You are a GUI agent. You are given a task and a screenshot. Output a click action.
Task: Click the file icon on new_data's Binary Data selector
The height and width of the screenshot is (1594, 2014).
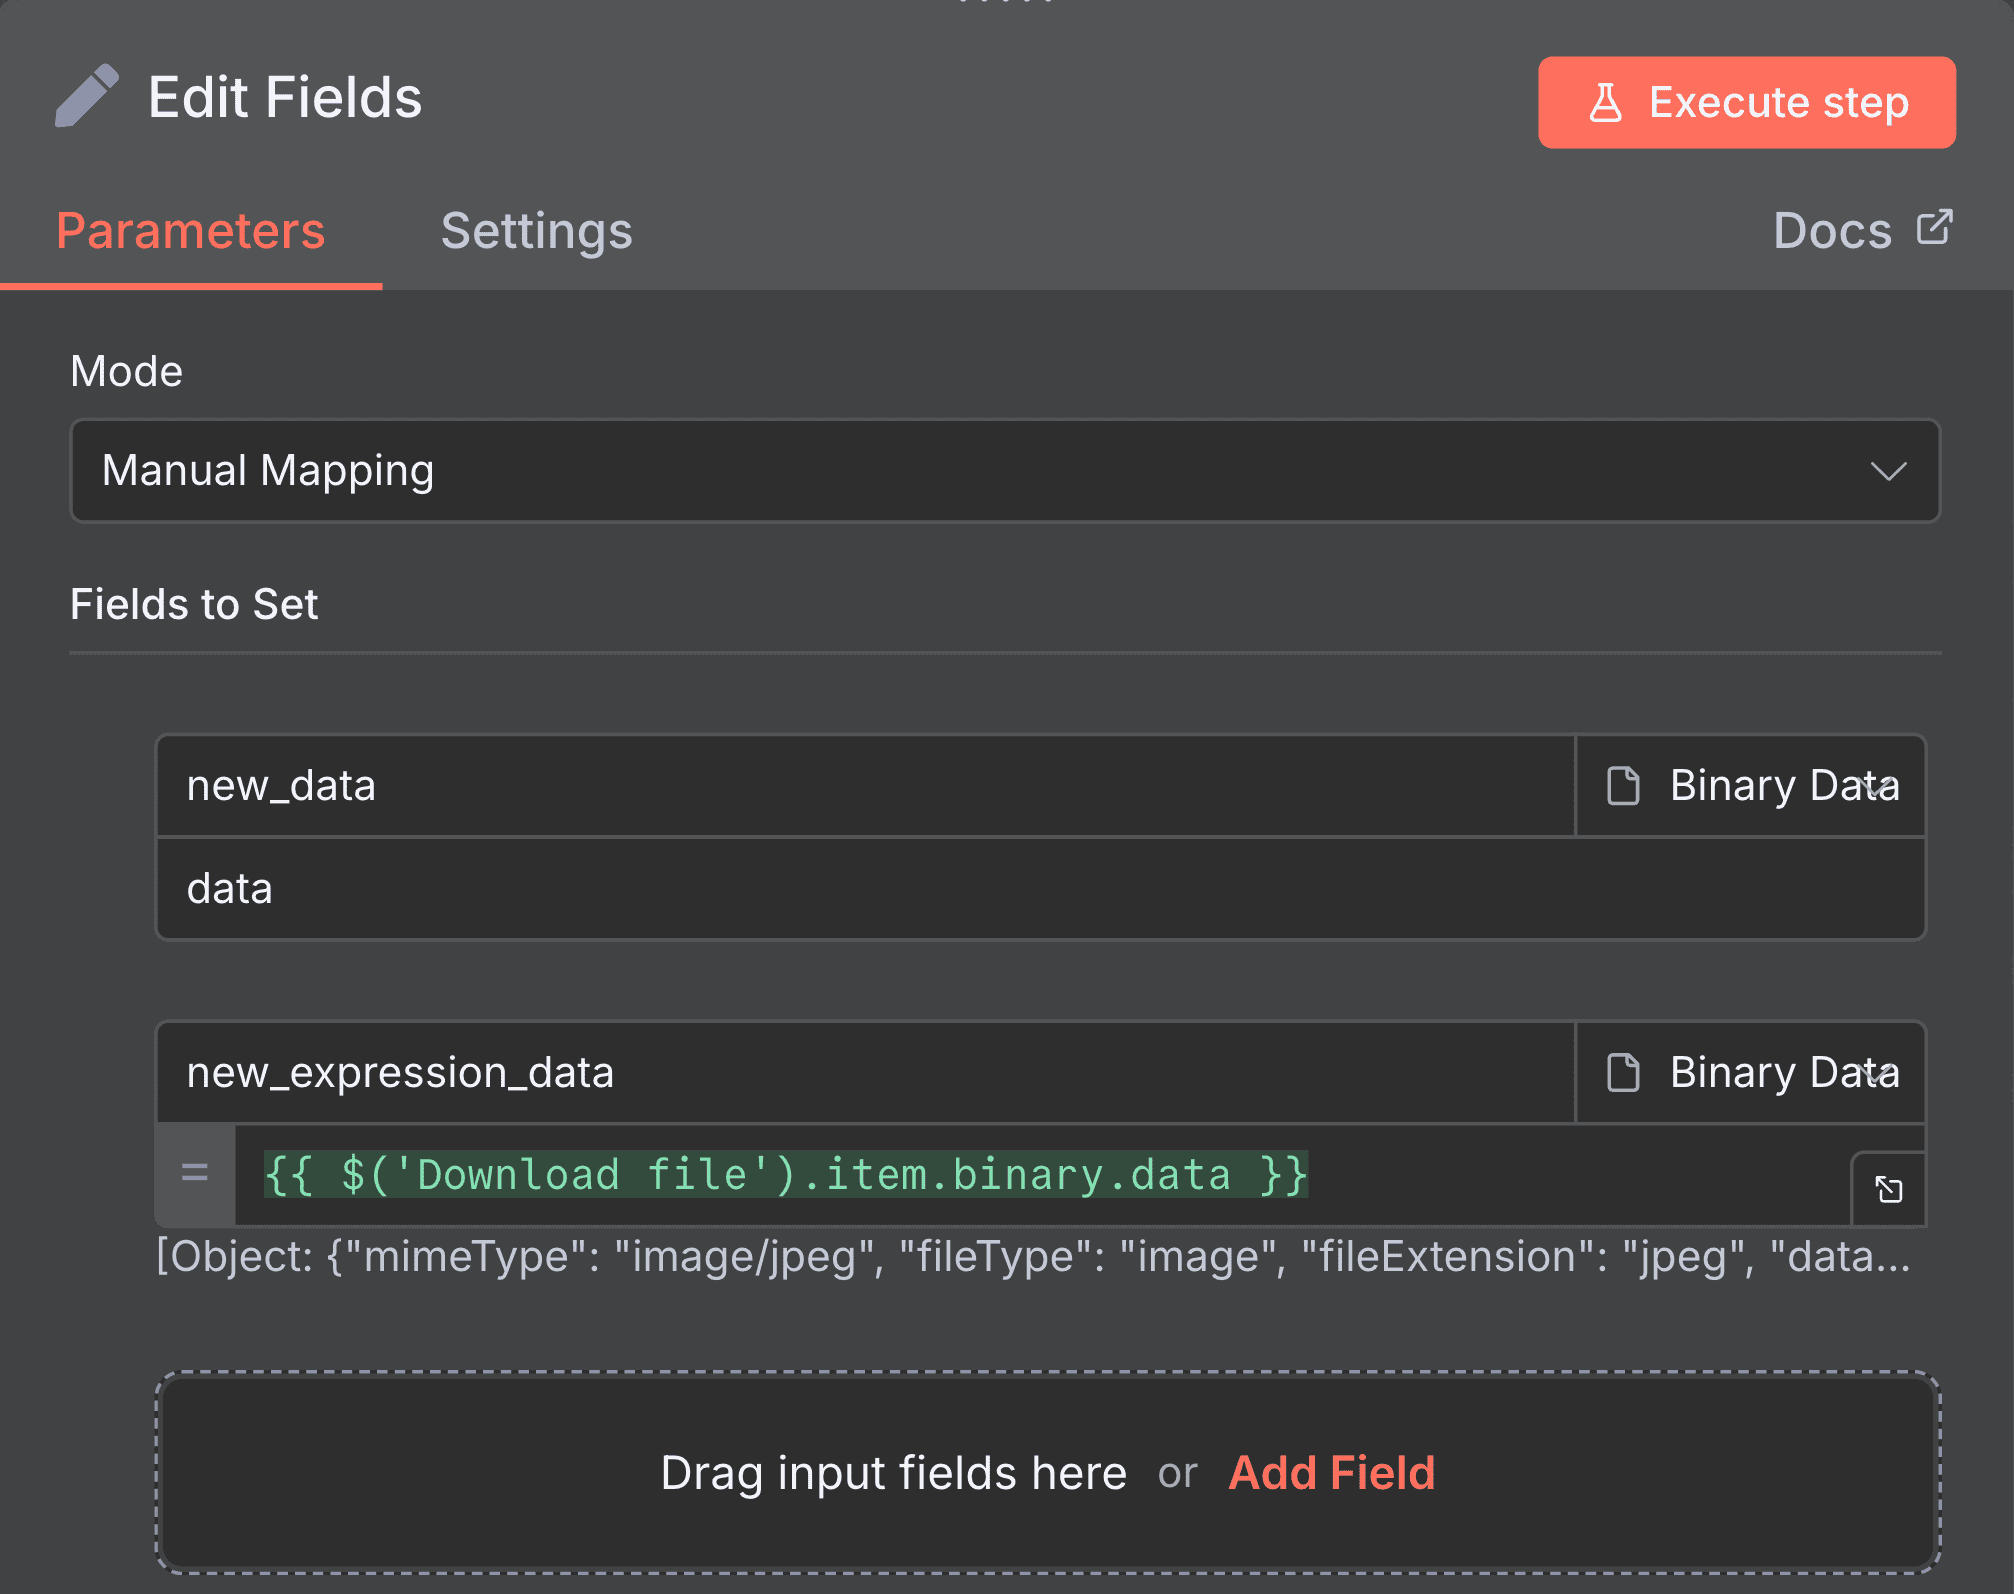pyautogui.click(x=1622, y=786)
